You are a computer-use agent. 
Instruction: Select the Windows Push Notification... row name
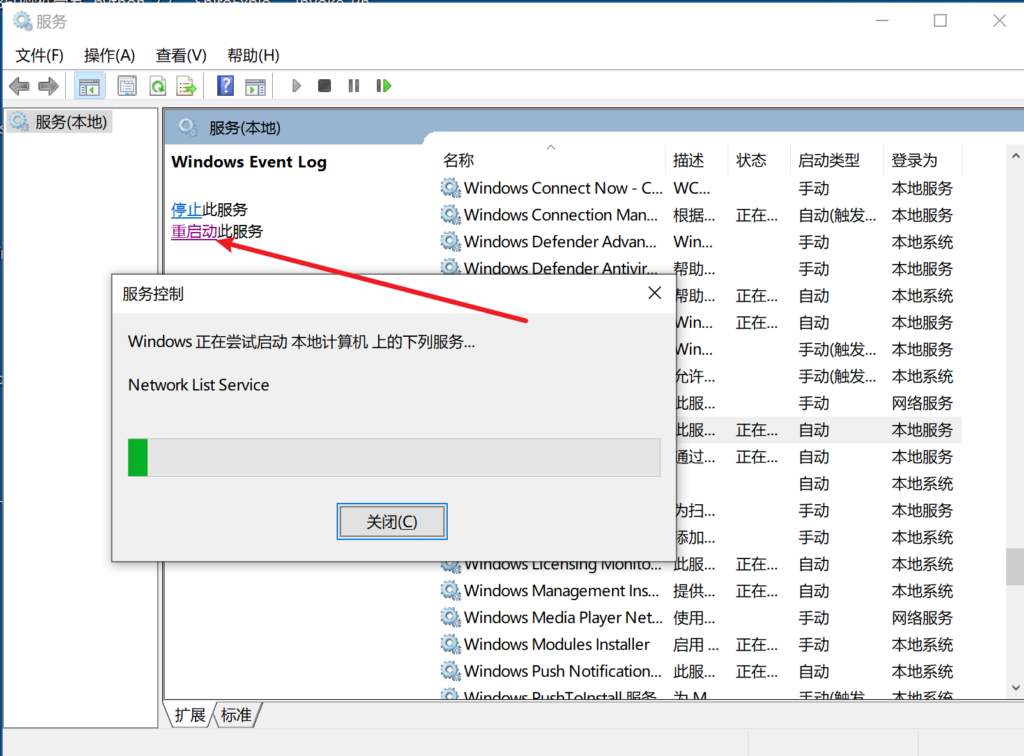click(x=562, y=671)
